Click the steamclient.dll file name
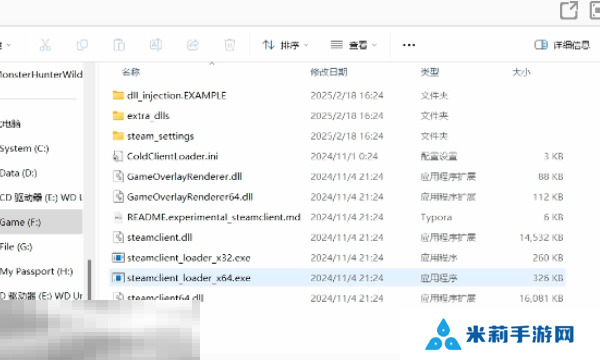 pyautogui.click(x=160, y=237)
